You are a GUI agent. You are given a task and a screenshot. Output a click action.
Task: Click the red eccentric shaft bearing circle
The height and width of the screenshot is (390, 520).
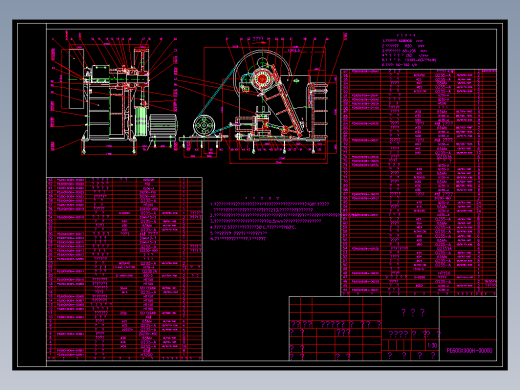coord(262,79)
